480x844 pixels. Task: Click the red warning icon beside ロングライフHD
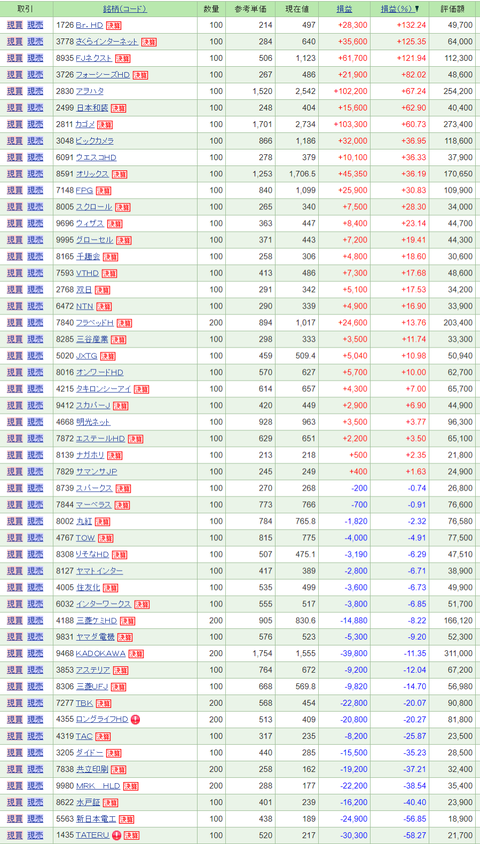[135, 720]
